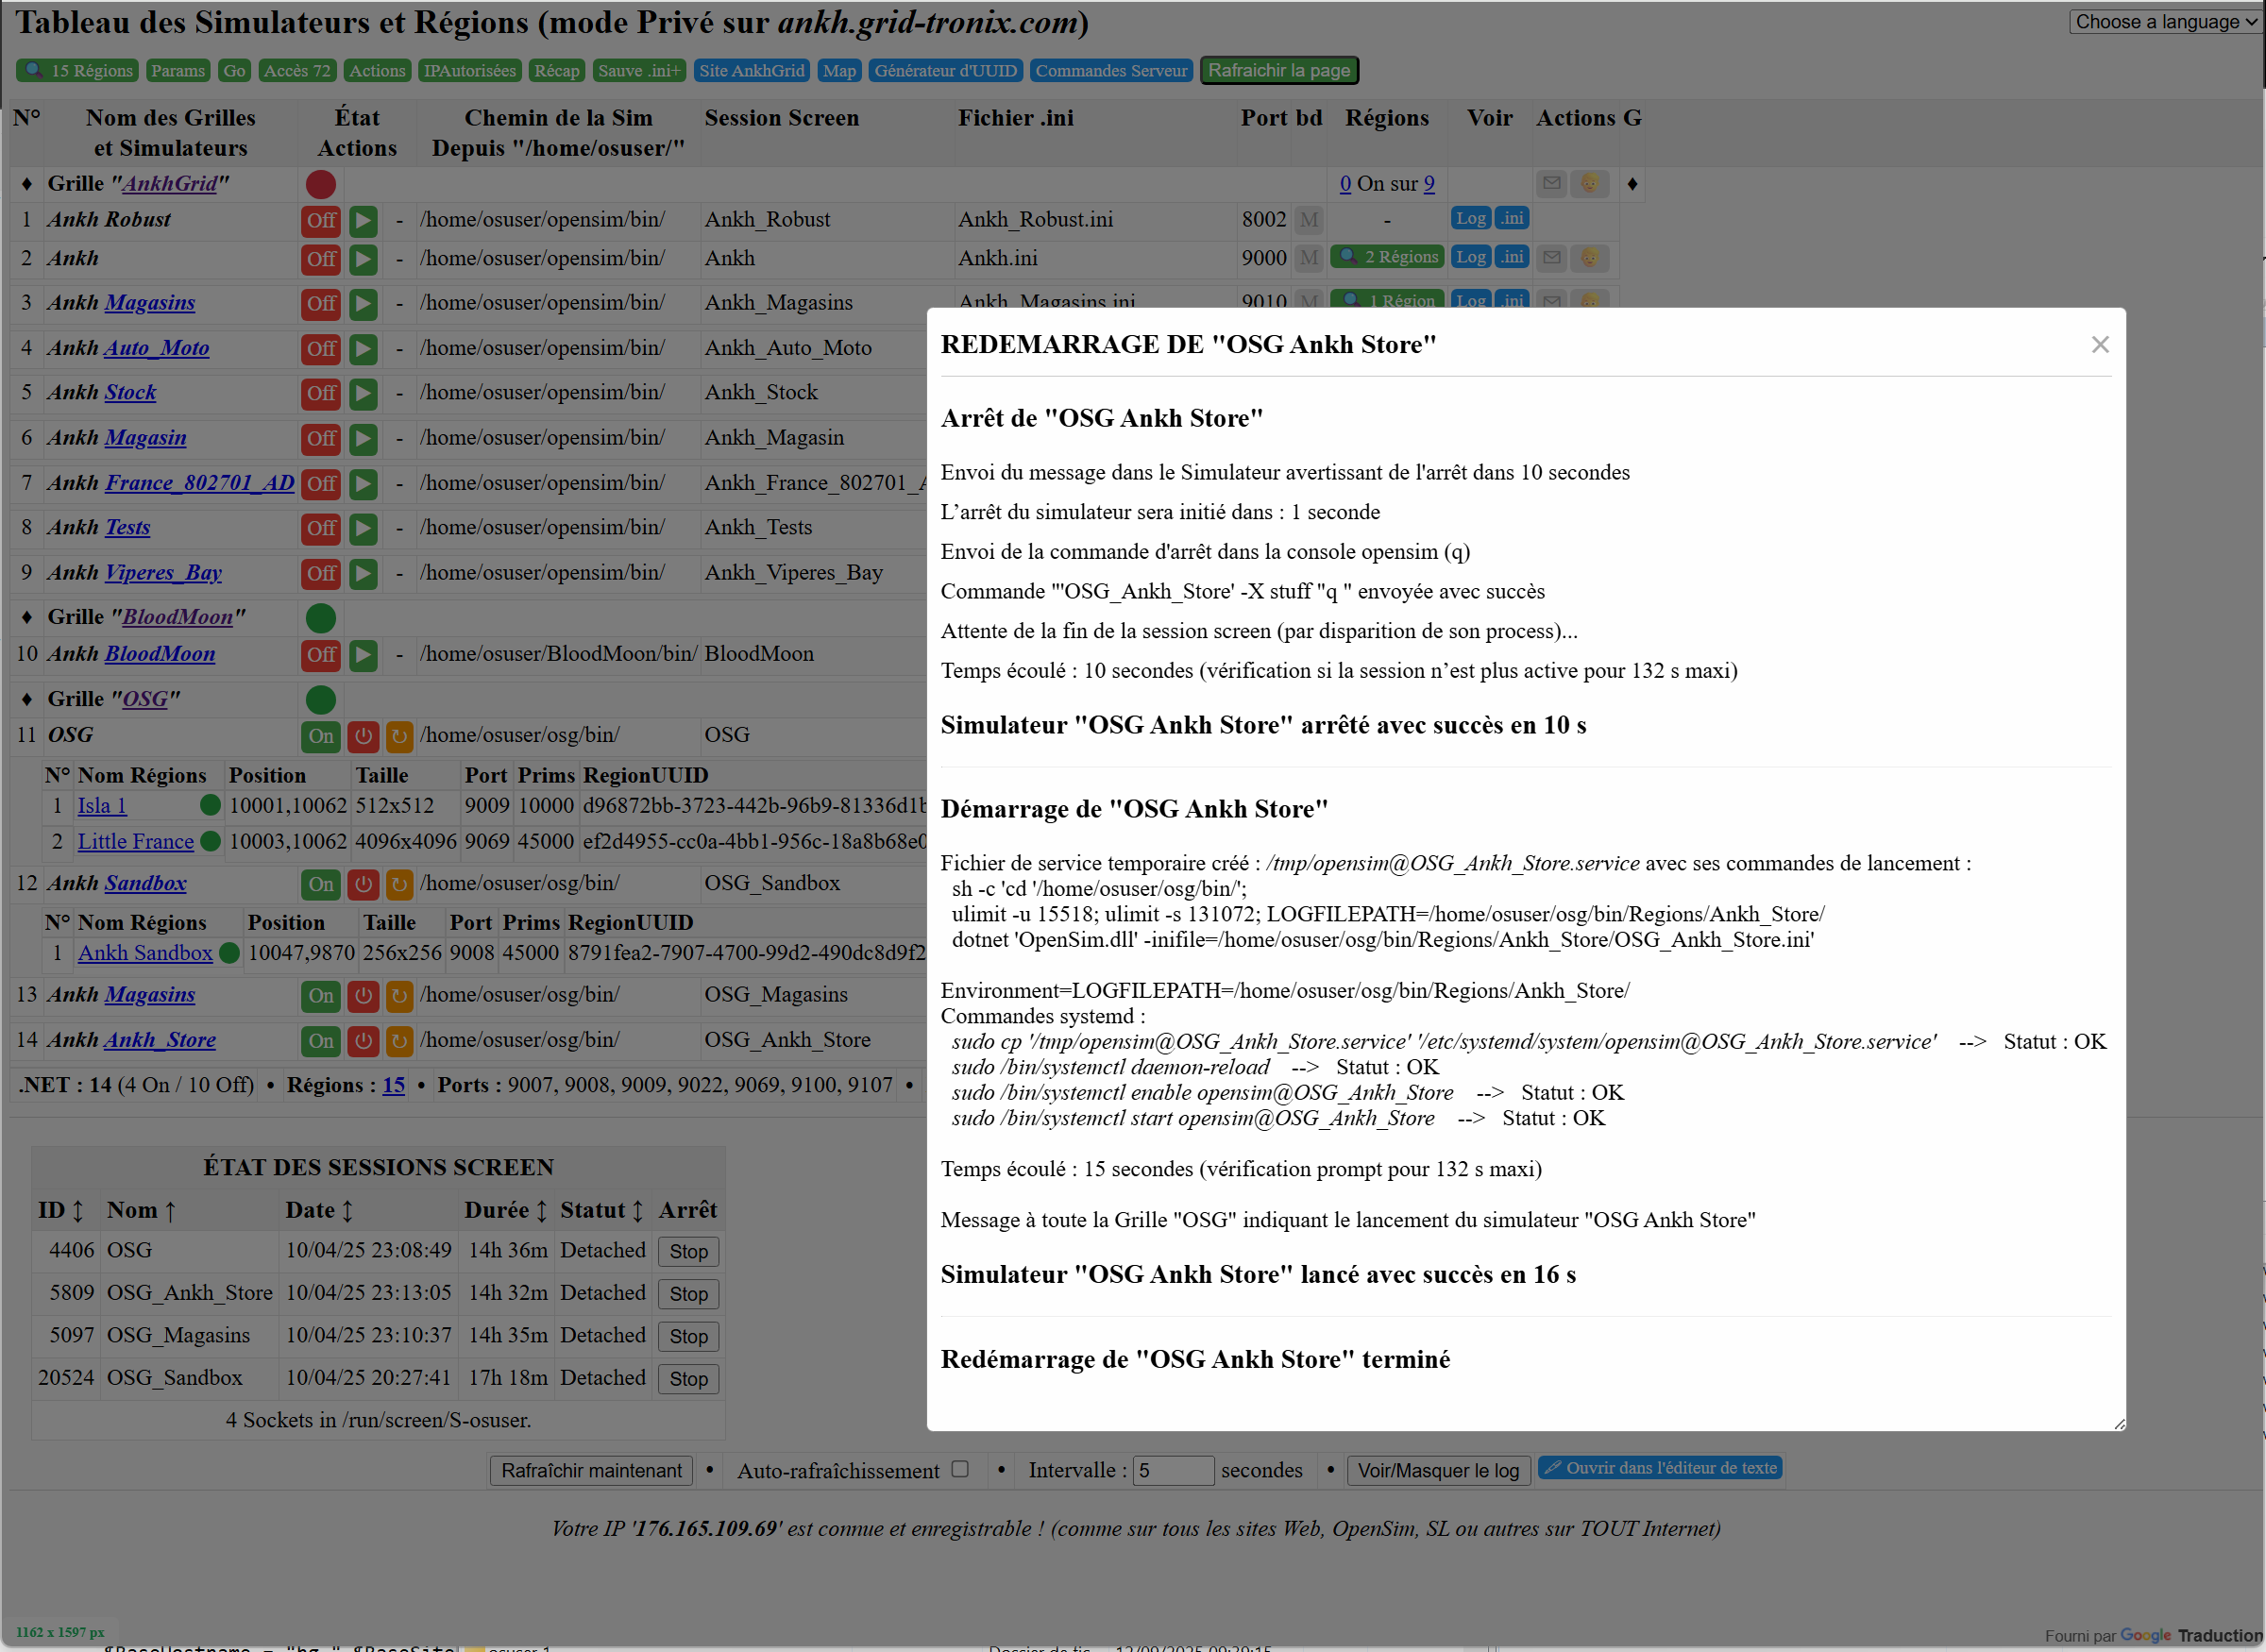Click the mail icon in AnkhGrid row
This screenshot has height=1652, width=2266.
point(1551,184)
